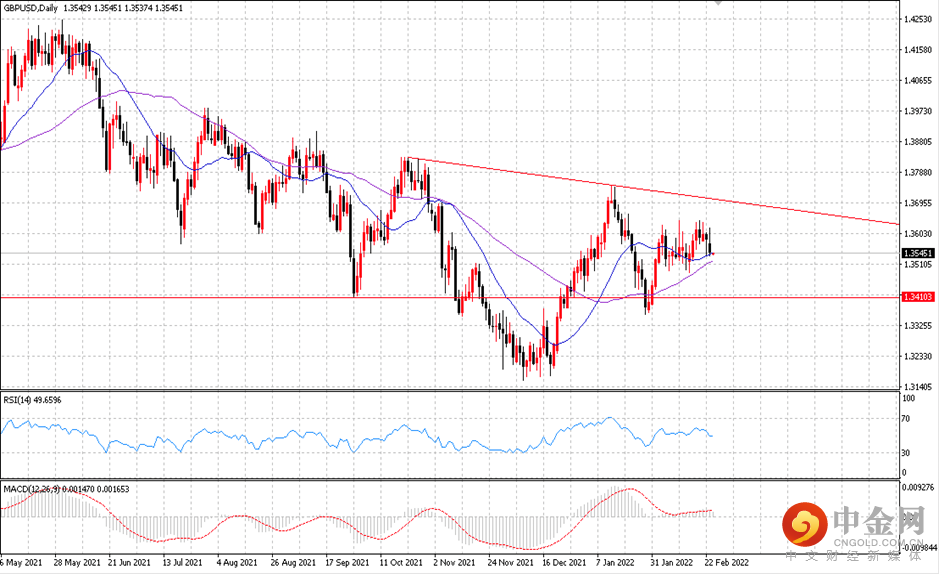Image resolution: width=939 pixels, height=574 pixels.
Task: Click the 1.38805 price axis label
Action: (x=917, y=142)
